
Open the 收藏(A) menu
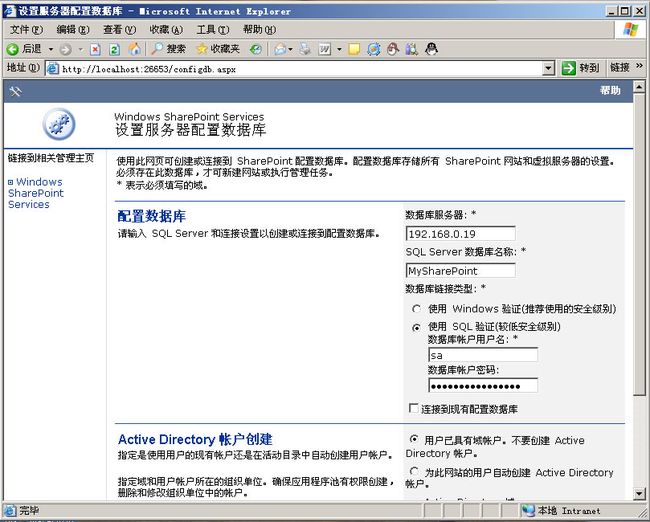pos(166,30)
